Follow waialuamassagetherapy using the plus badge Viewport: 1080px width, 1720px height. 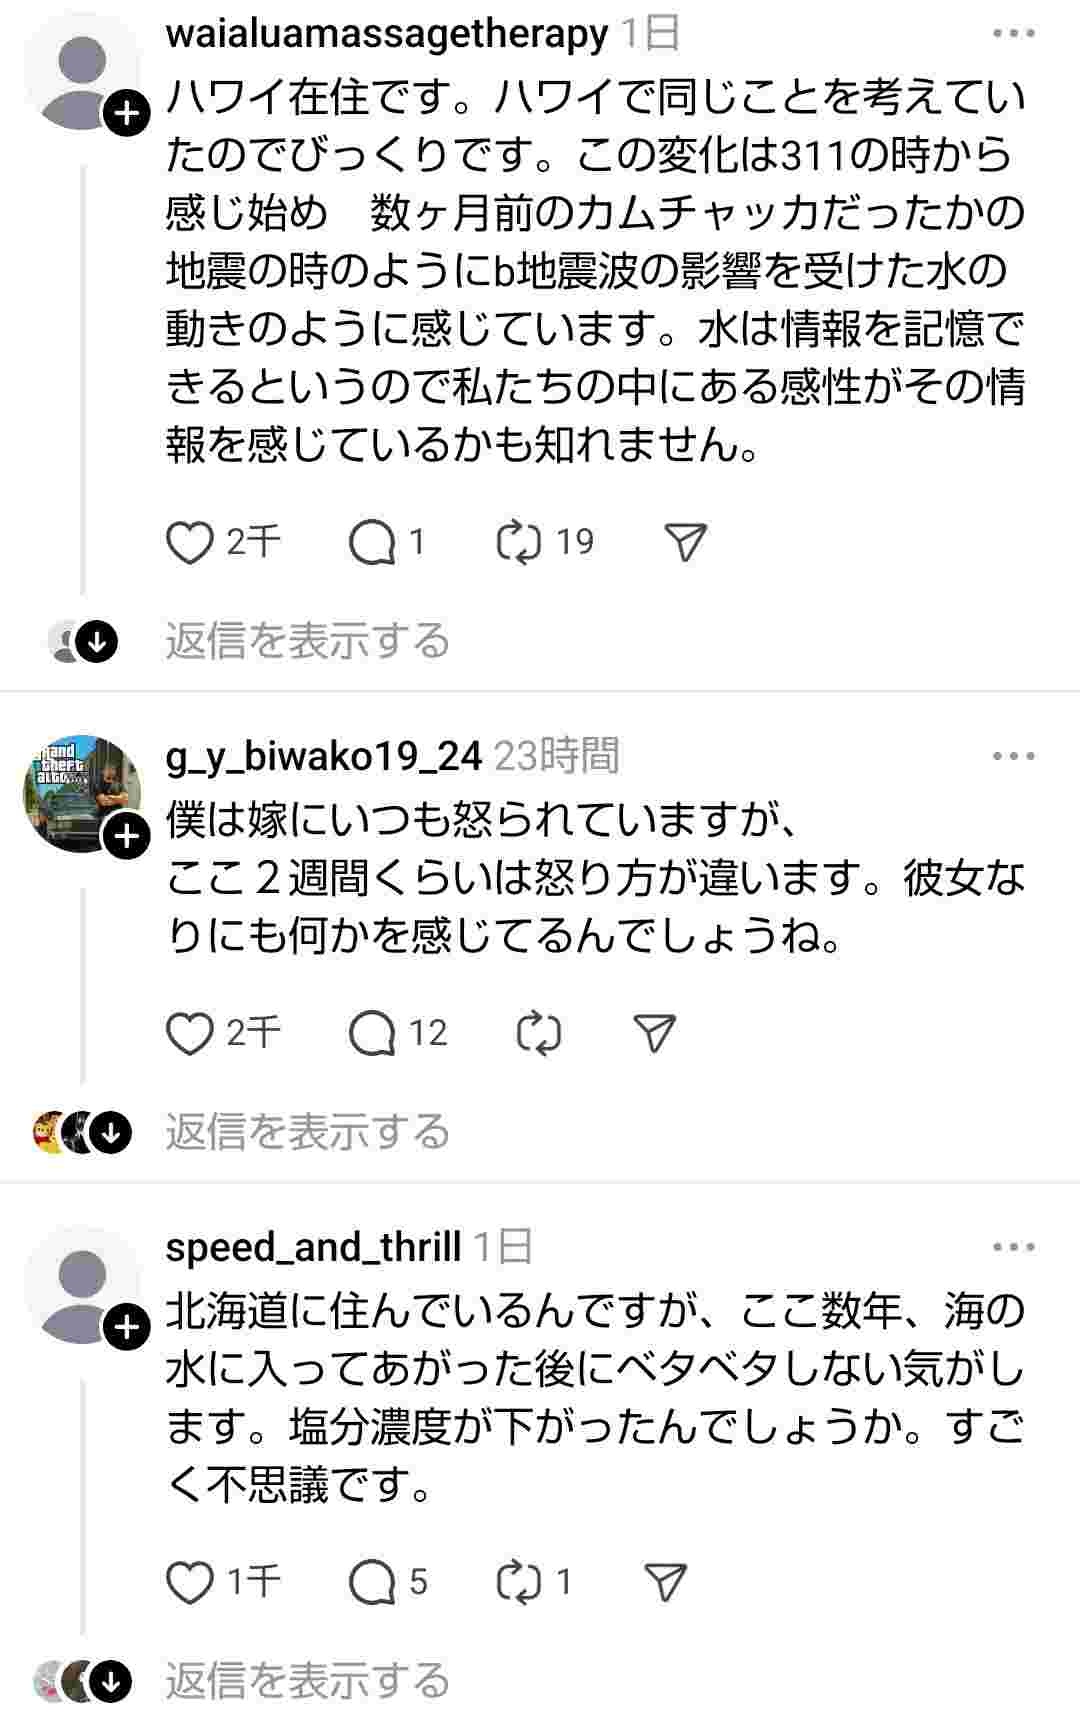[127, 115]
